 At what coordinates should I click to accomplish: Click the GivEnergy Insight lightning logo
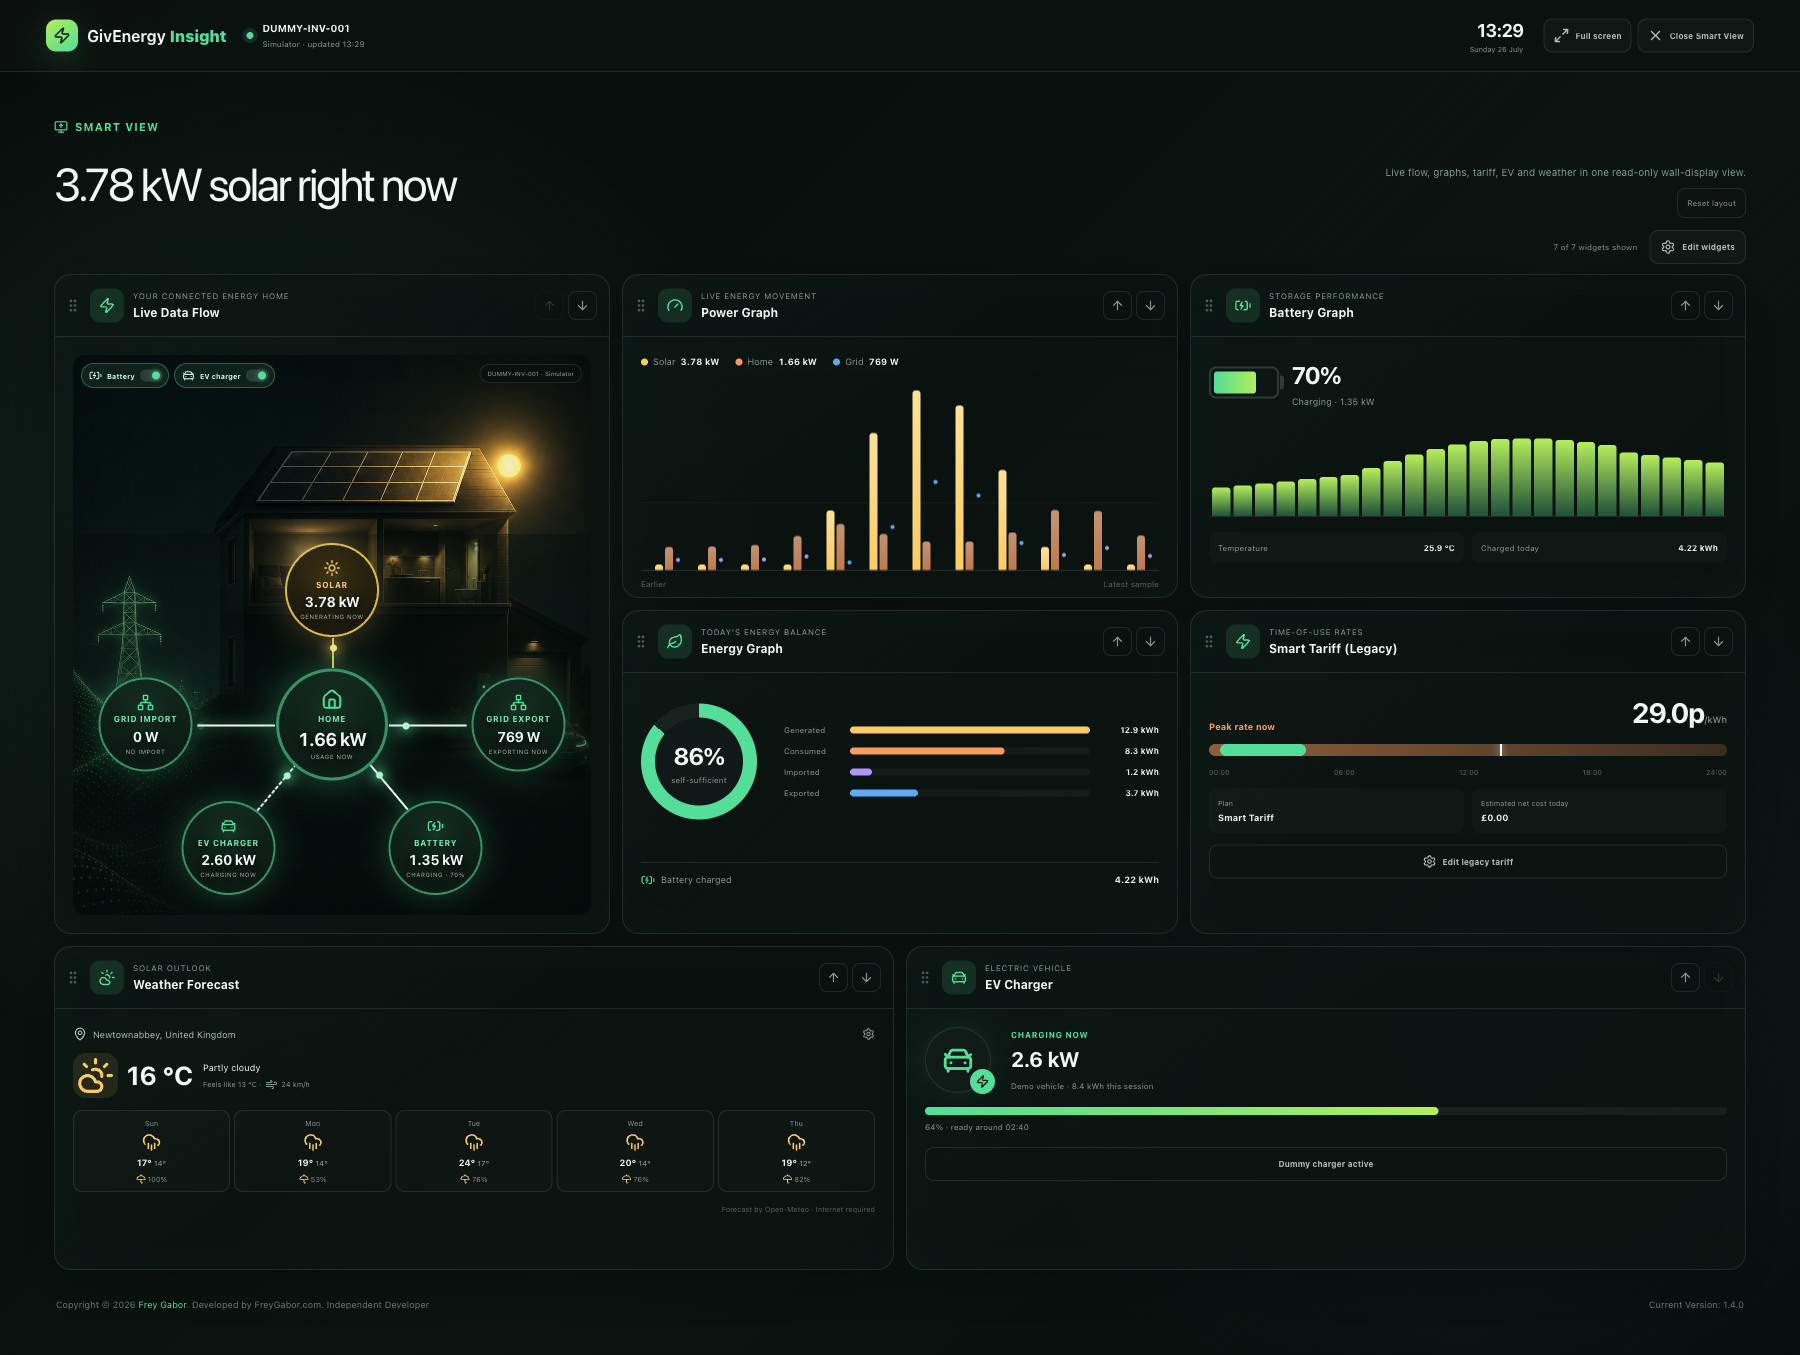click(62, 36)
